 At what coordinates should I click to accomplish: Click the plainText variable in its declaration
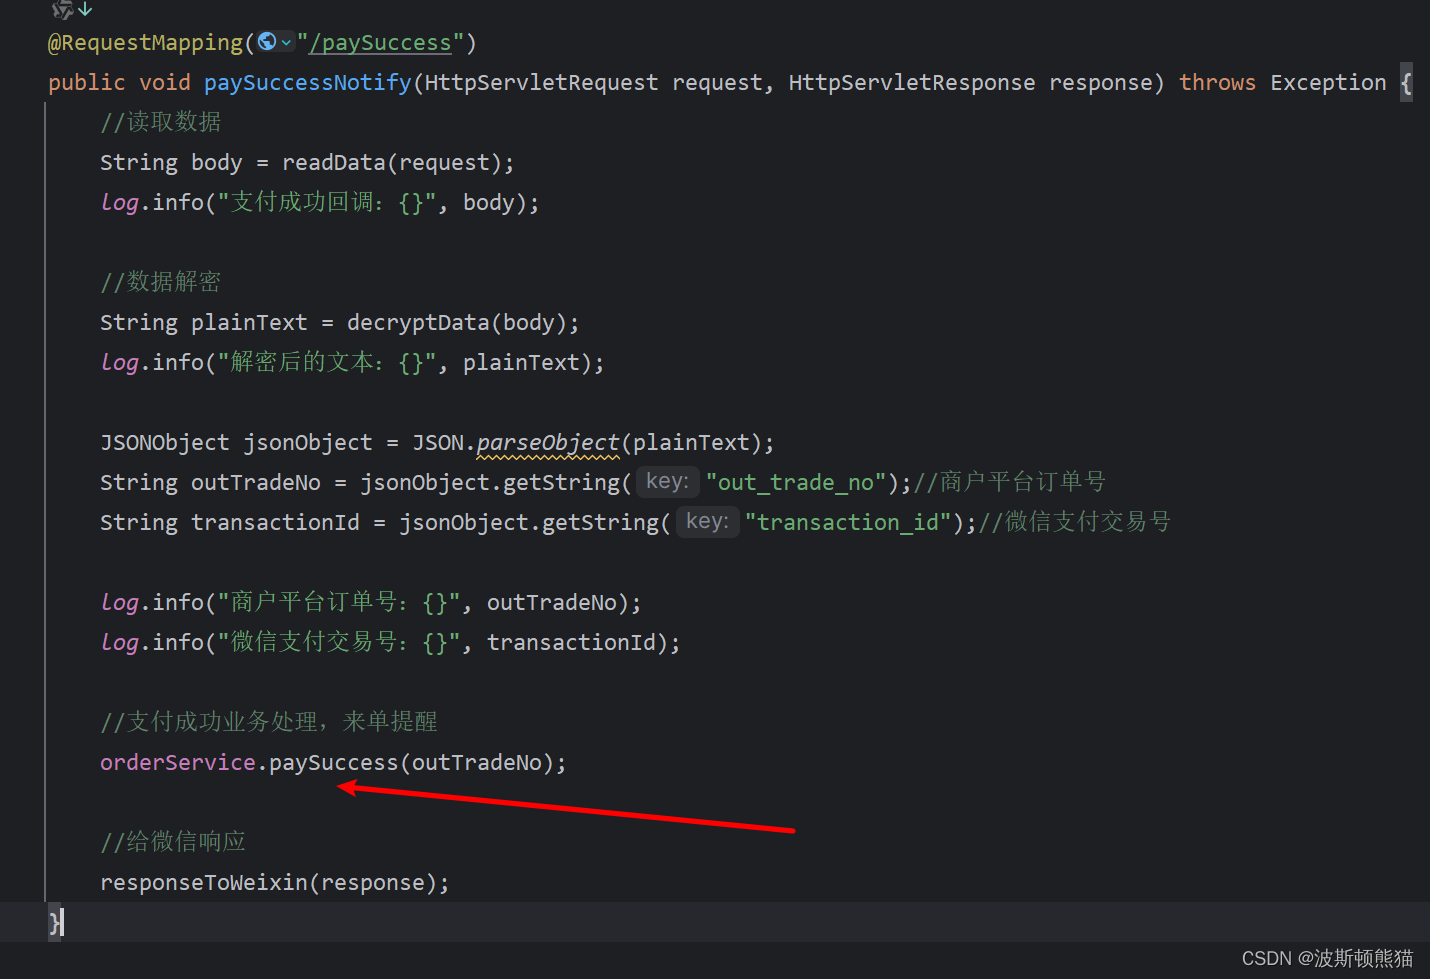(x=249, y=323)
